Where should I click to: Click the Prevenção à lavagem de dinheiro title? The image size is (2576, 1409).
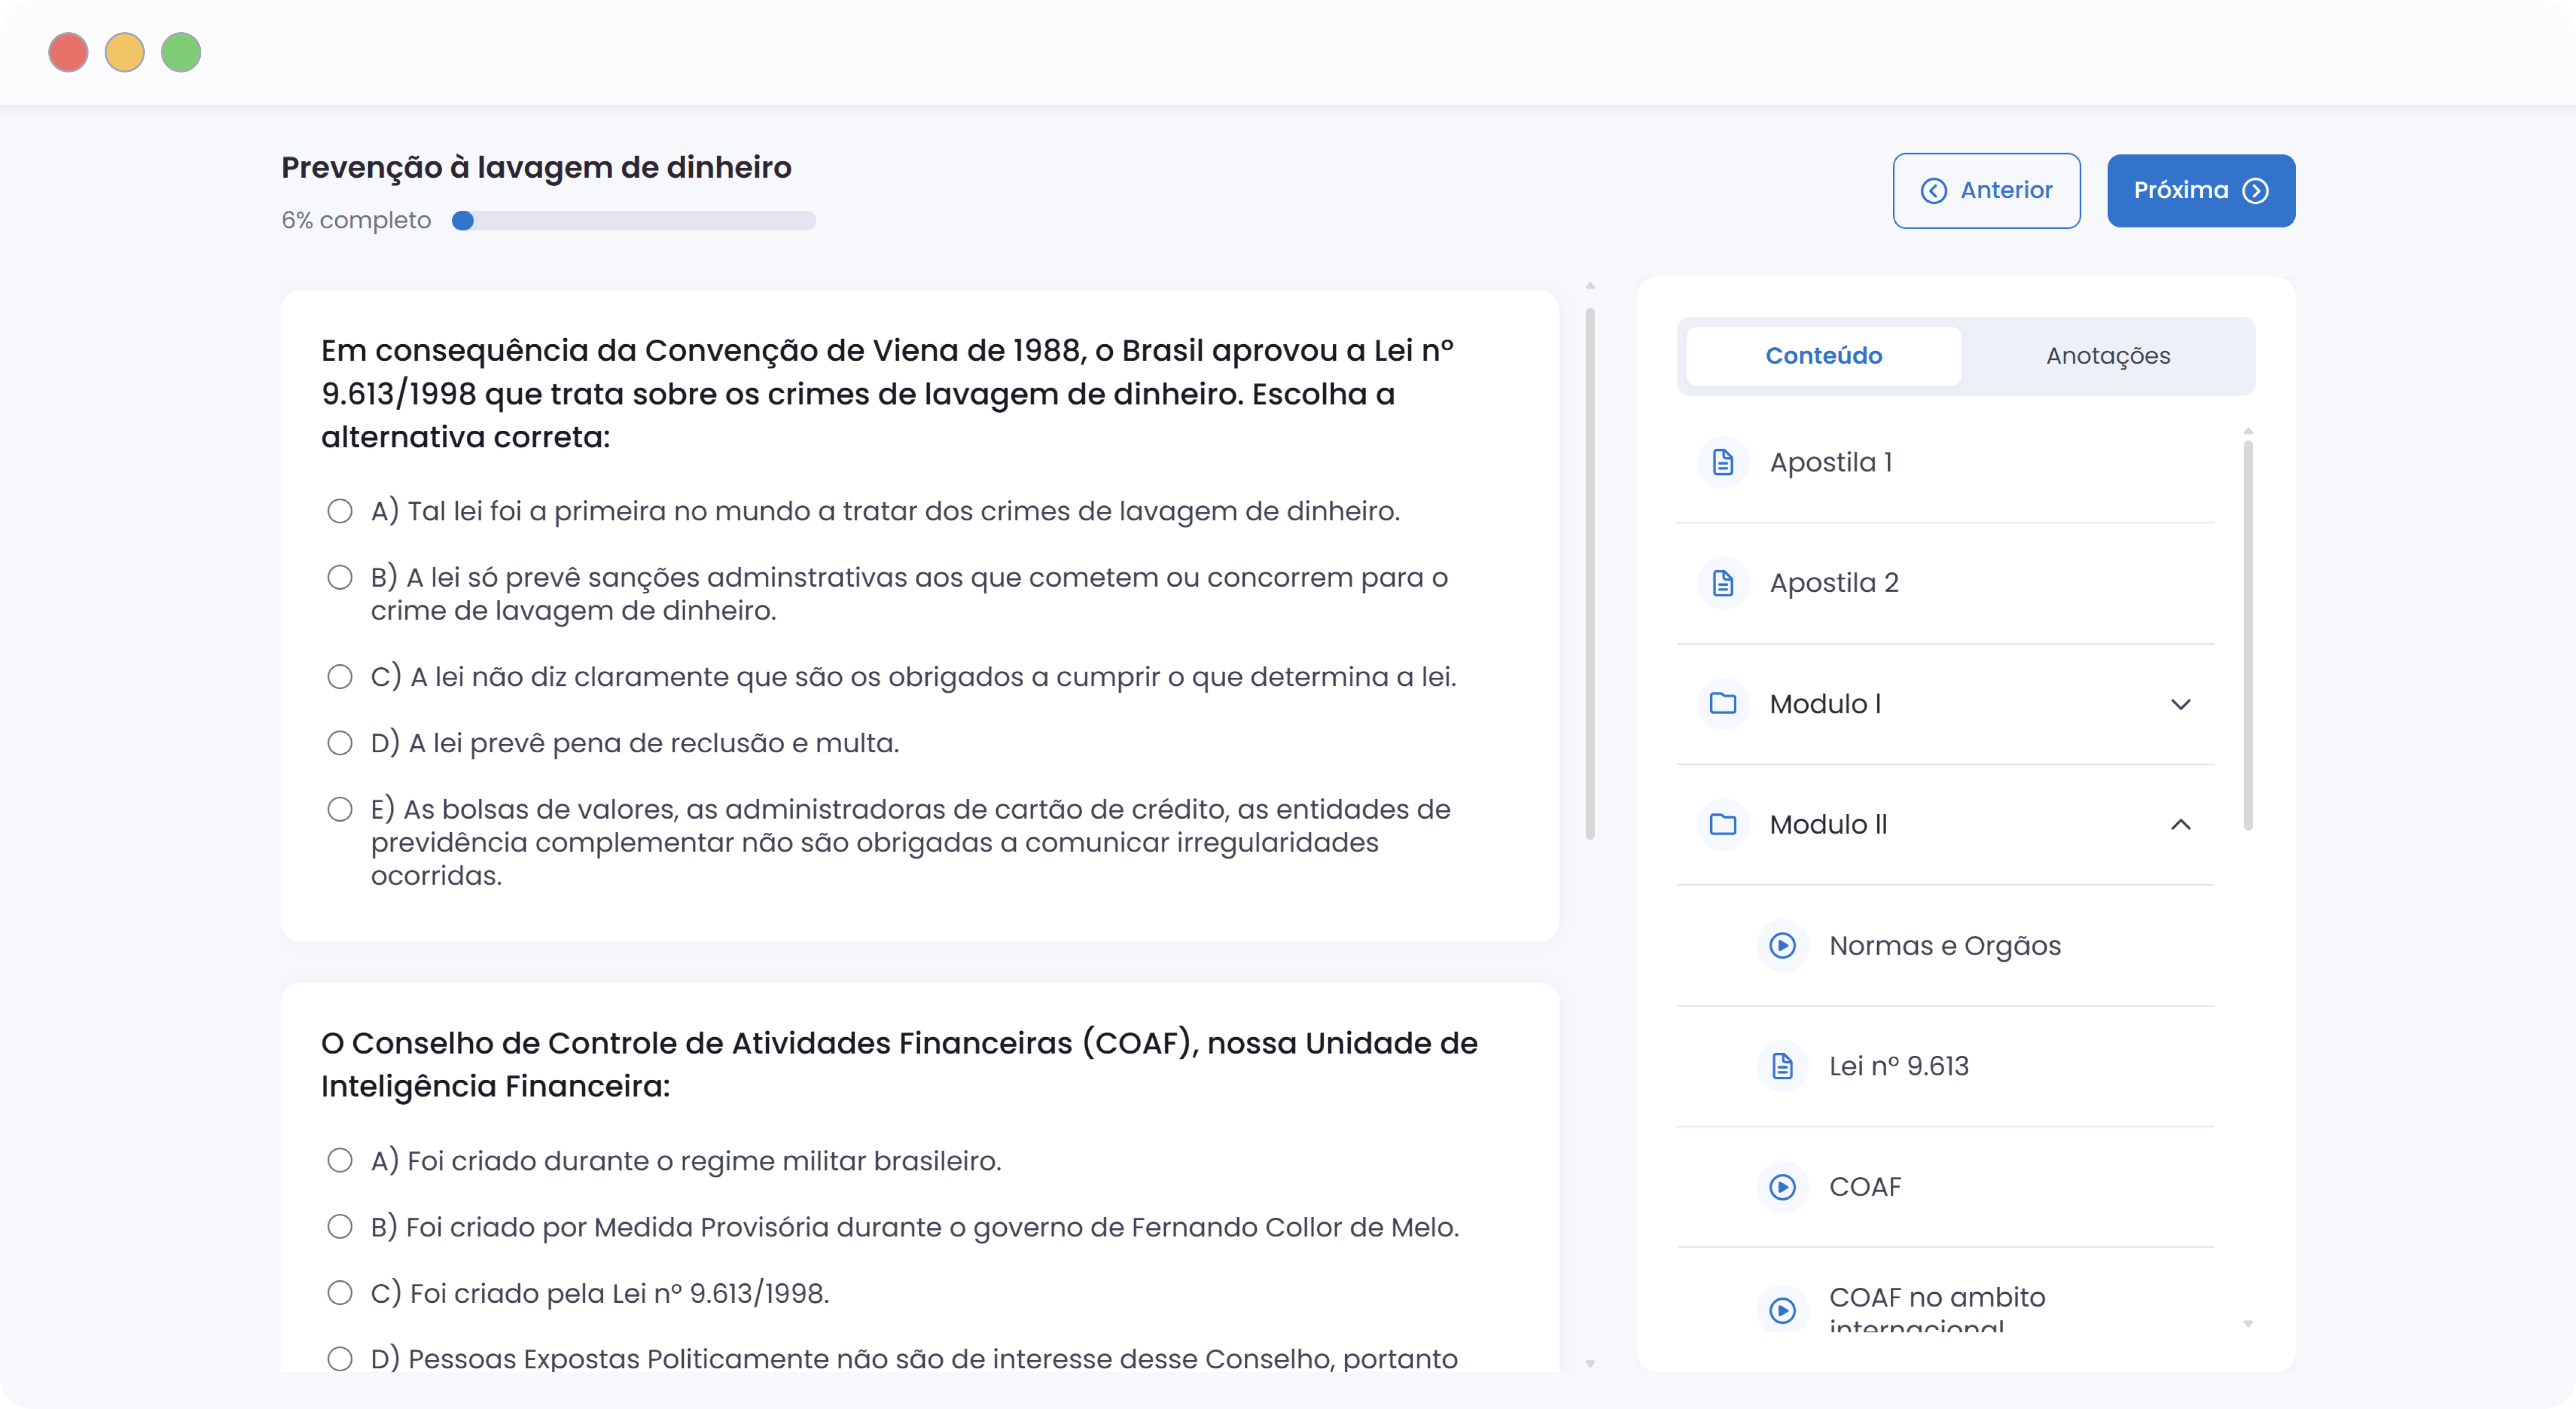point(536,167)
